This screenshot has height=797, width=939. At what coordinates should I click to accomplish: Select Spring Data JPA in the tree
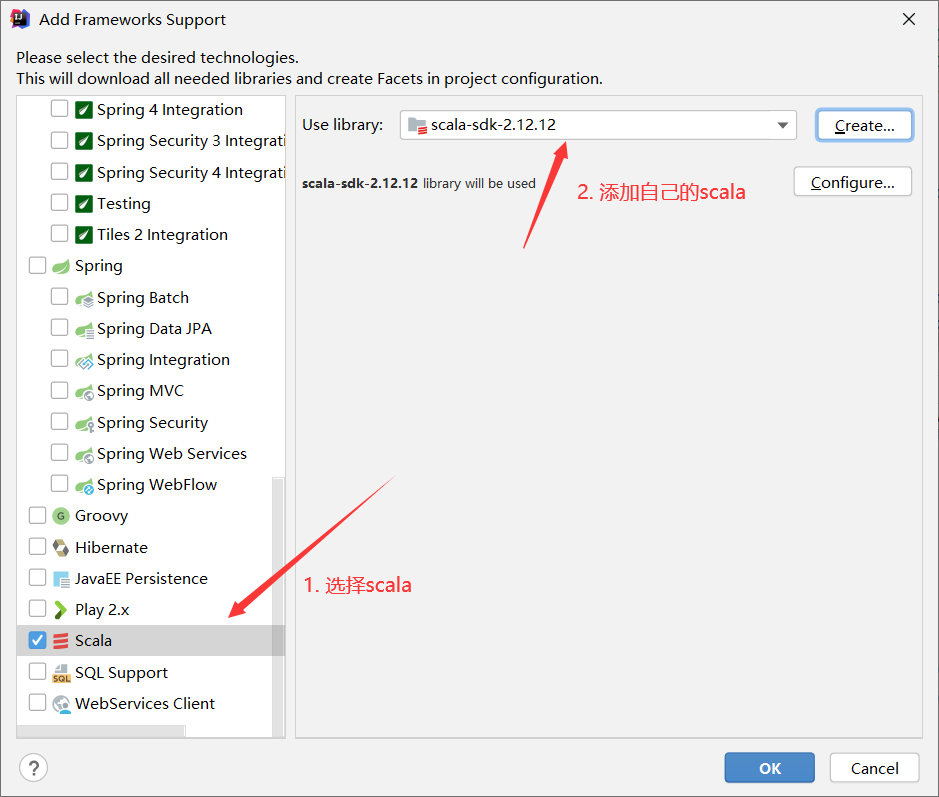click(154, 329)
